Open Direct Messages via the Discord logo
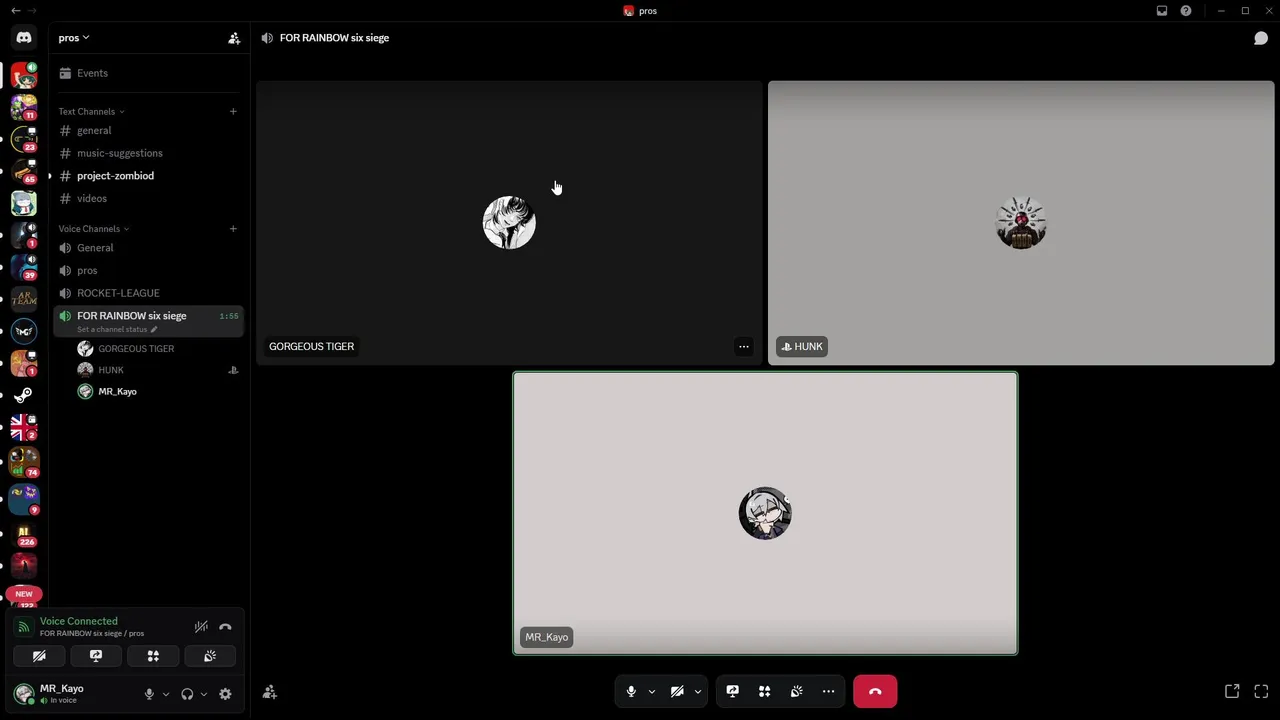This screenshot has width=1280, height=720. tap(24, 38)
